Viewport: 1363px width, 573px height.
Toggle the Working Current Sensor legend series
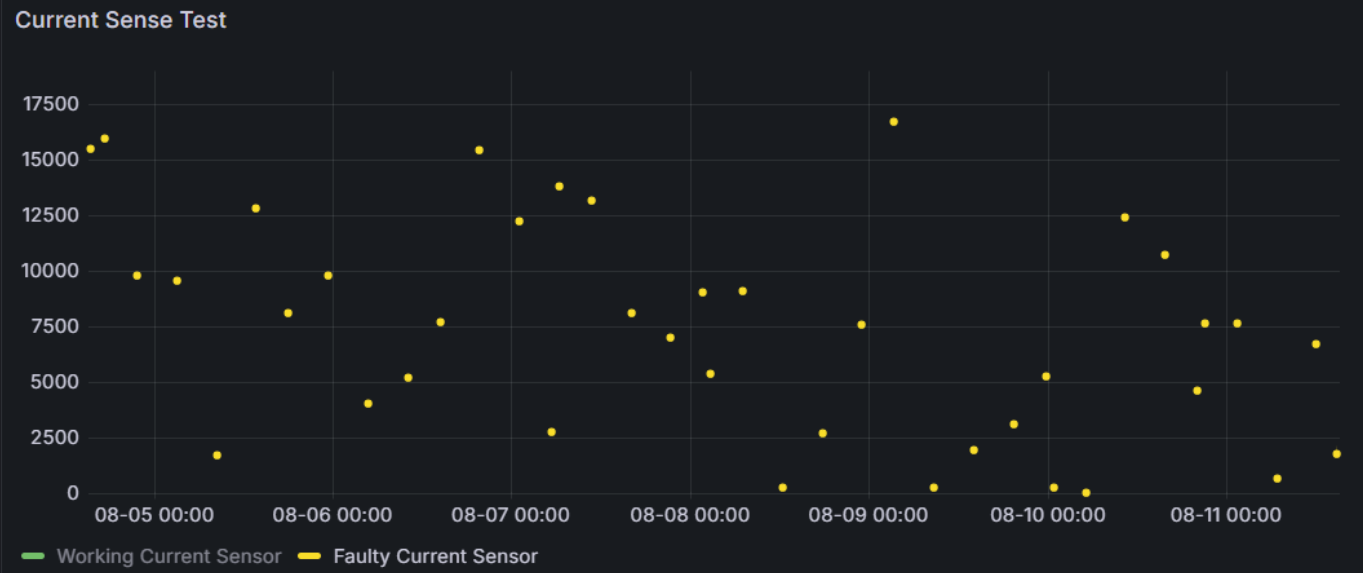168,556
